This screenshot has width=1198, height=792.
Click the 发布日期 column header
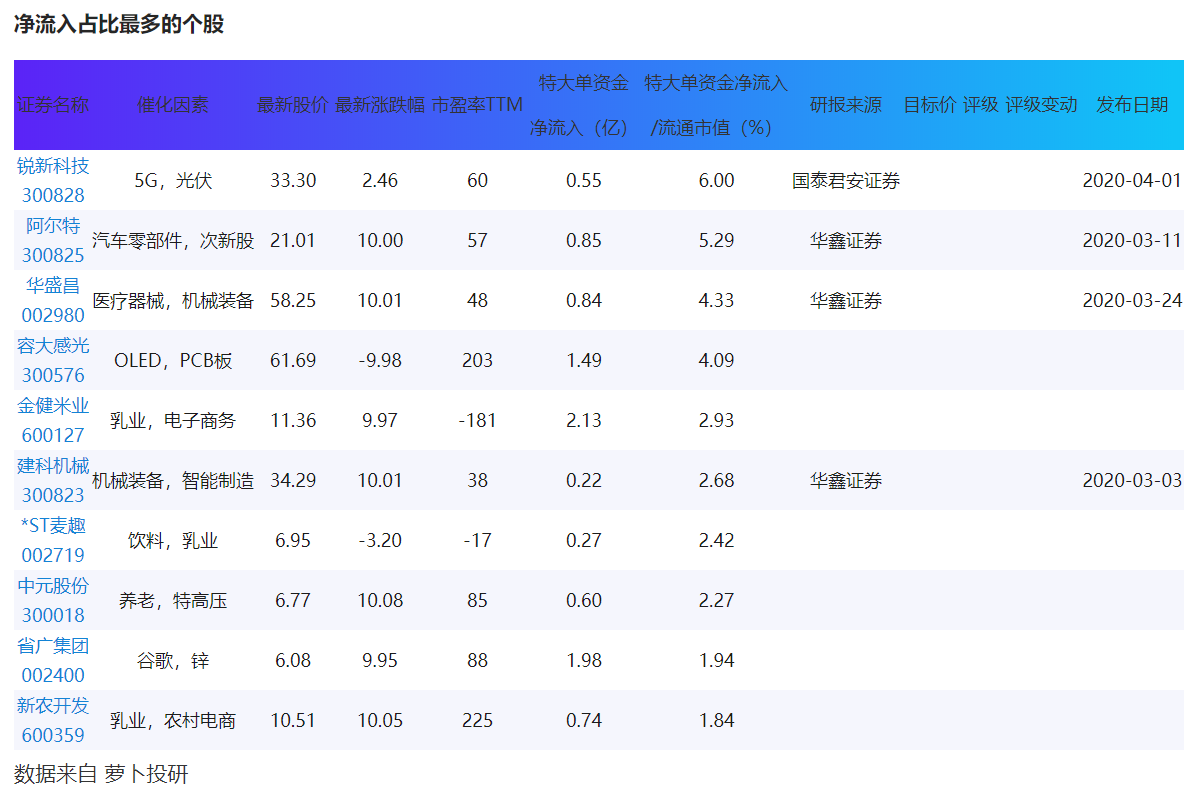[1132, 105]
